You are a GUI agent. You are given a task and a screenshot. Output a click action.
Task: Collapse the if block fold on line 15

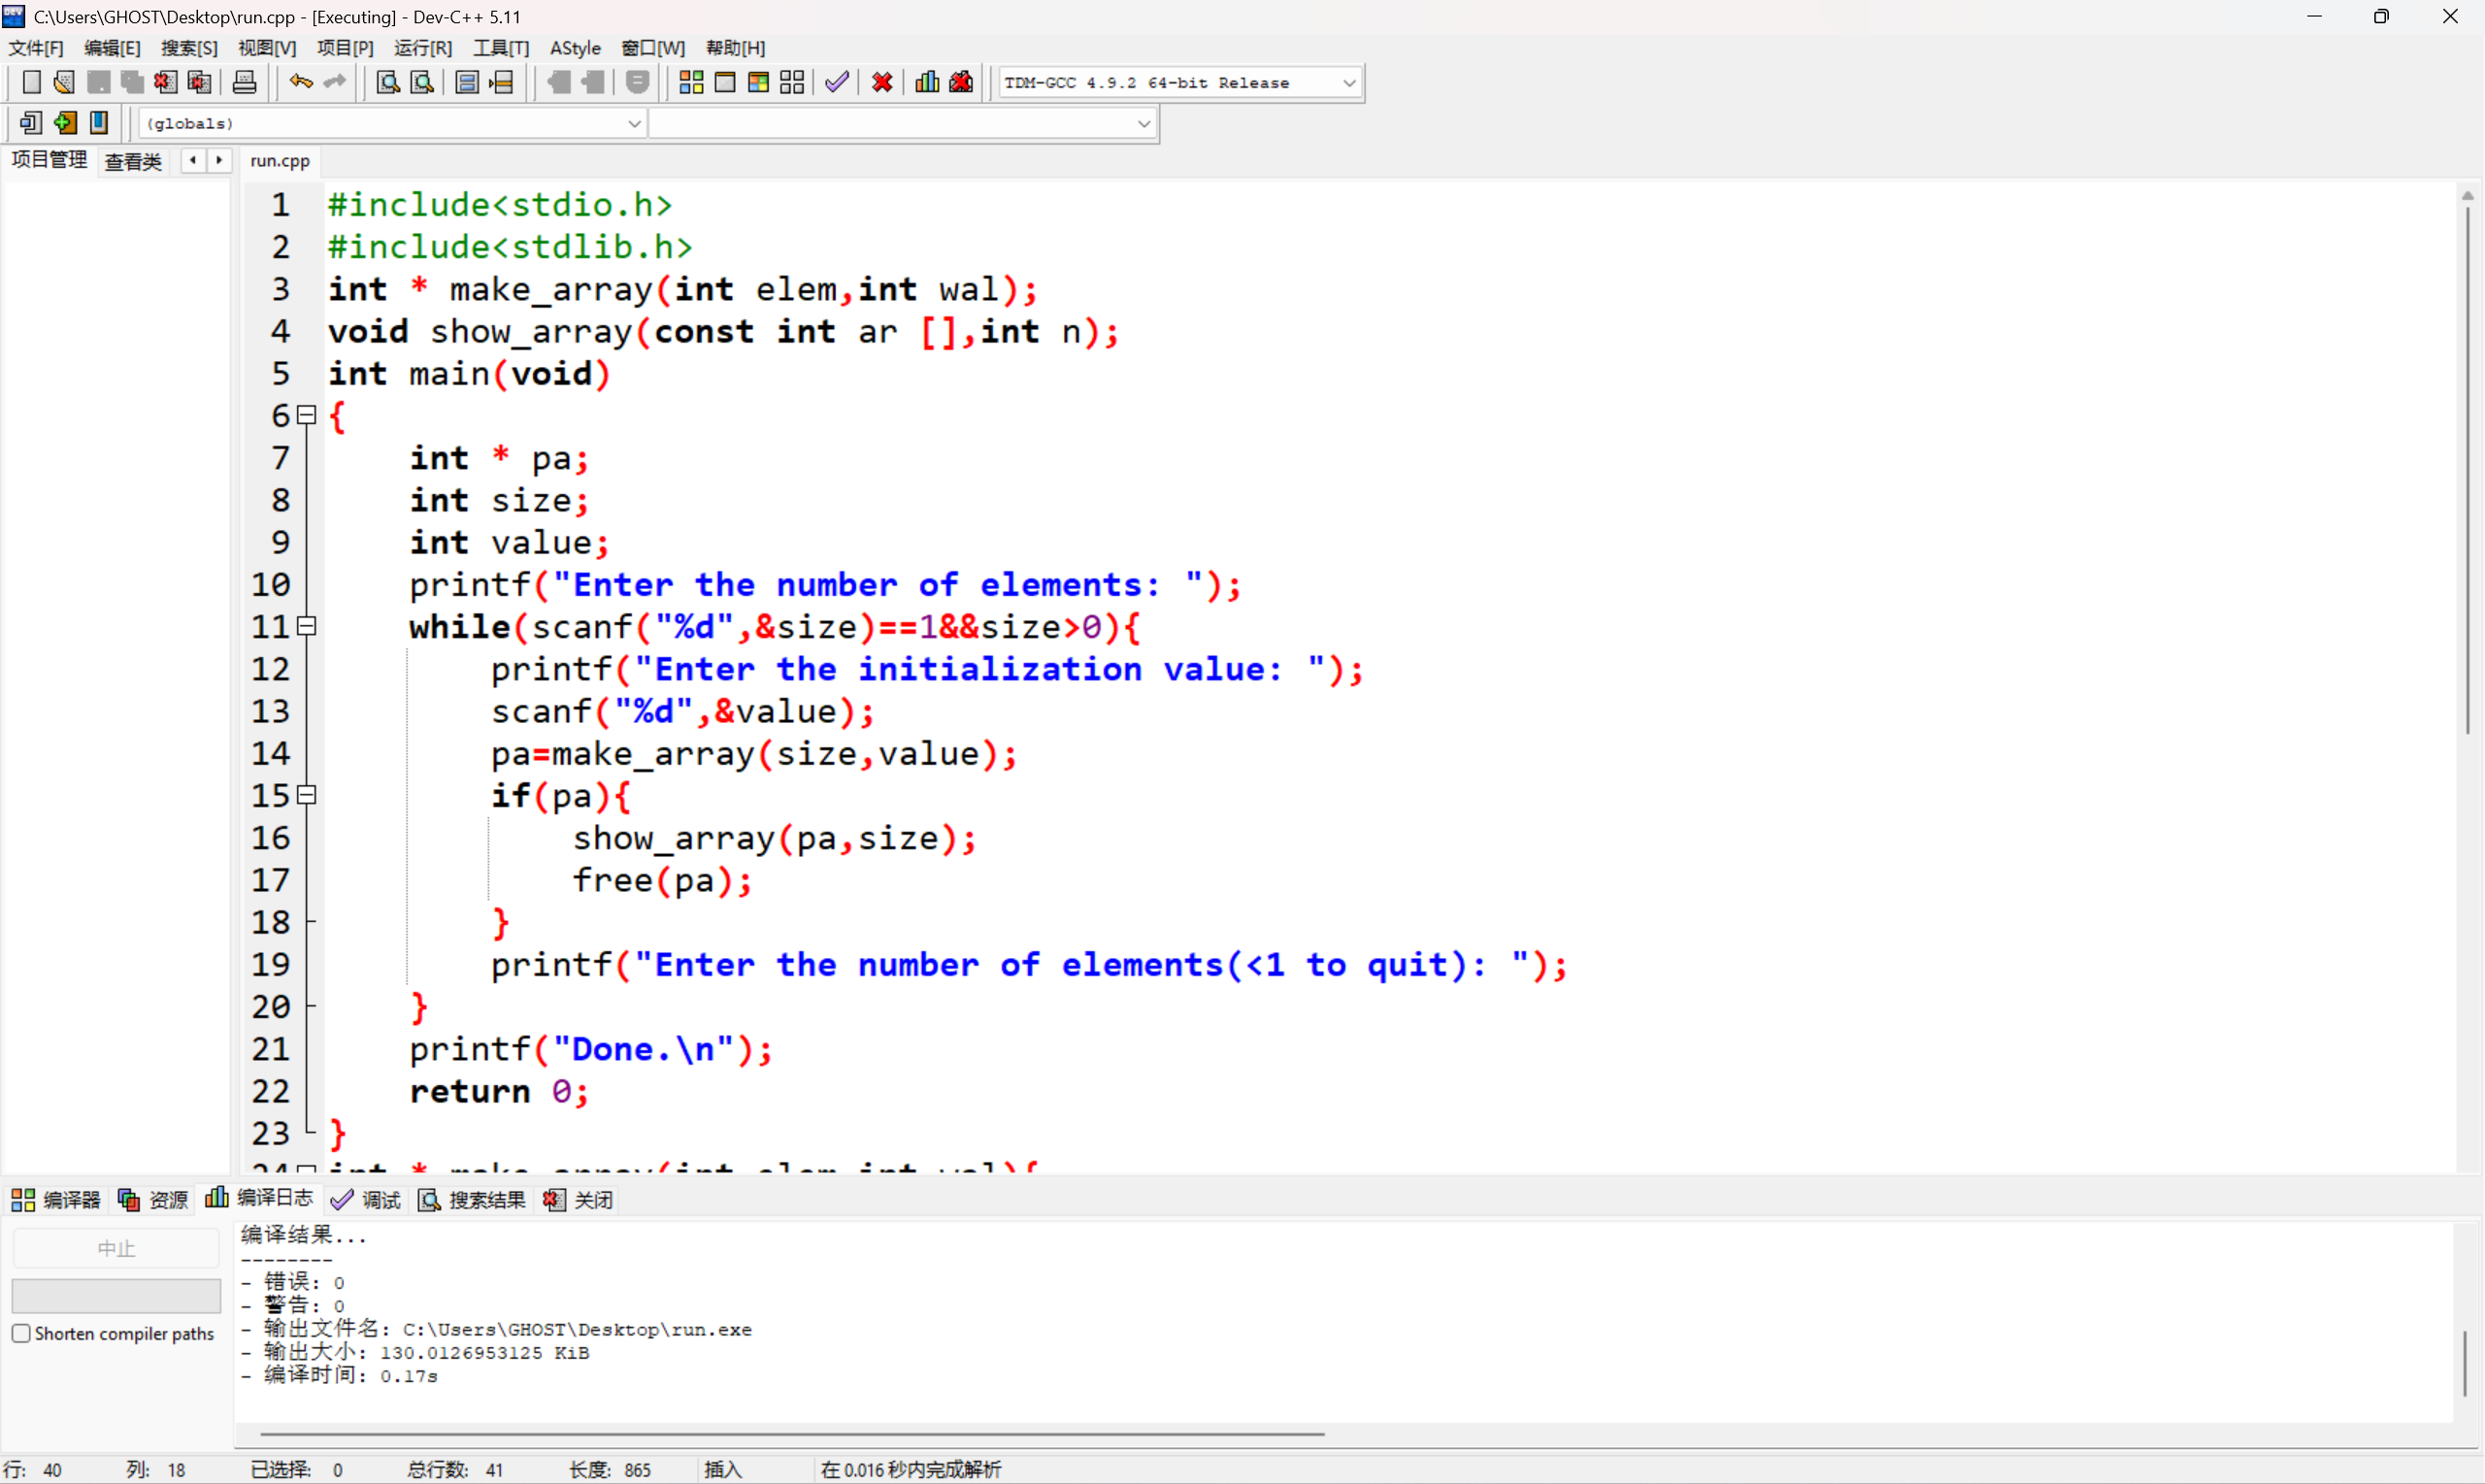coord(307,795)
